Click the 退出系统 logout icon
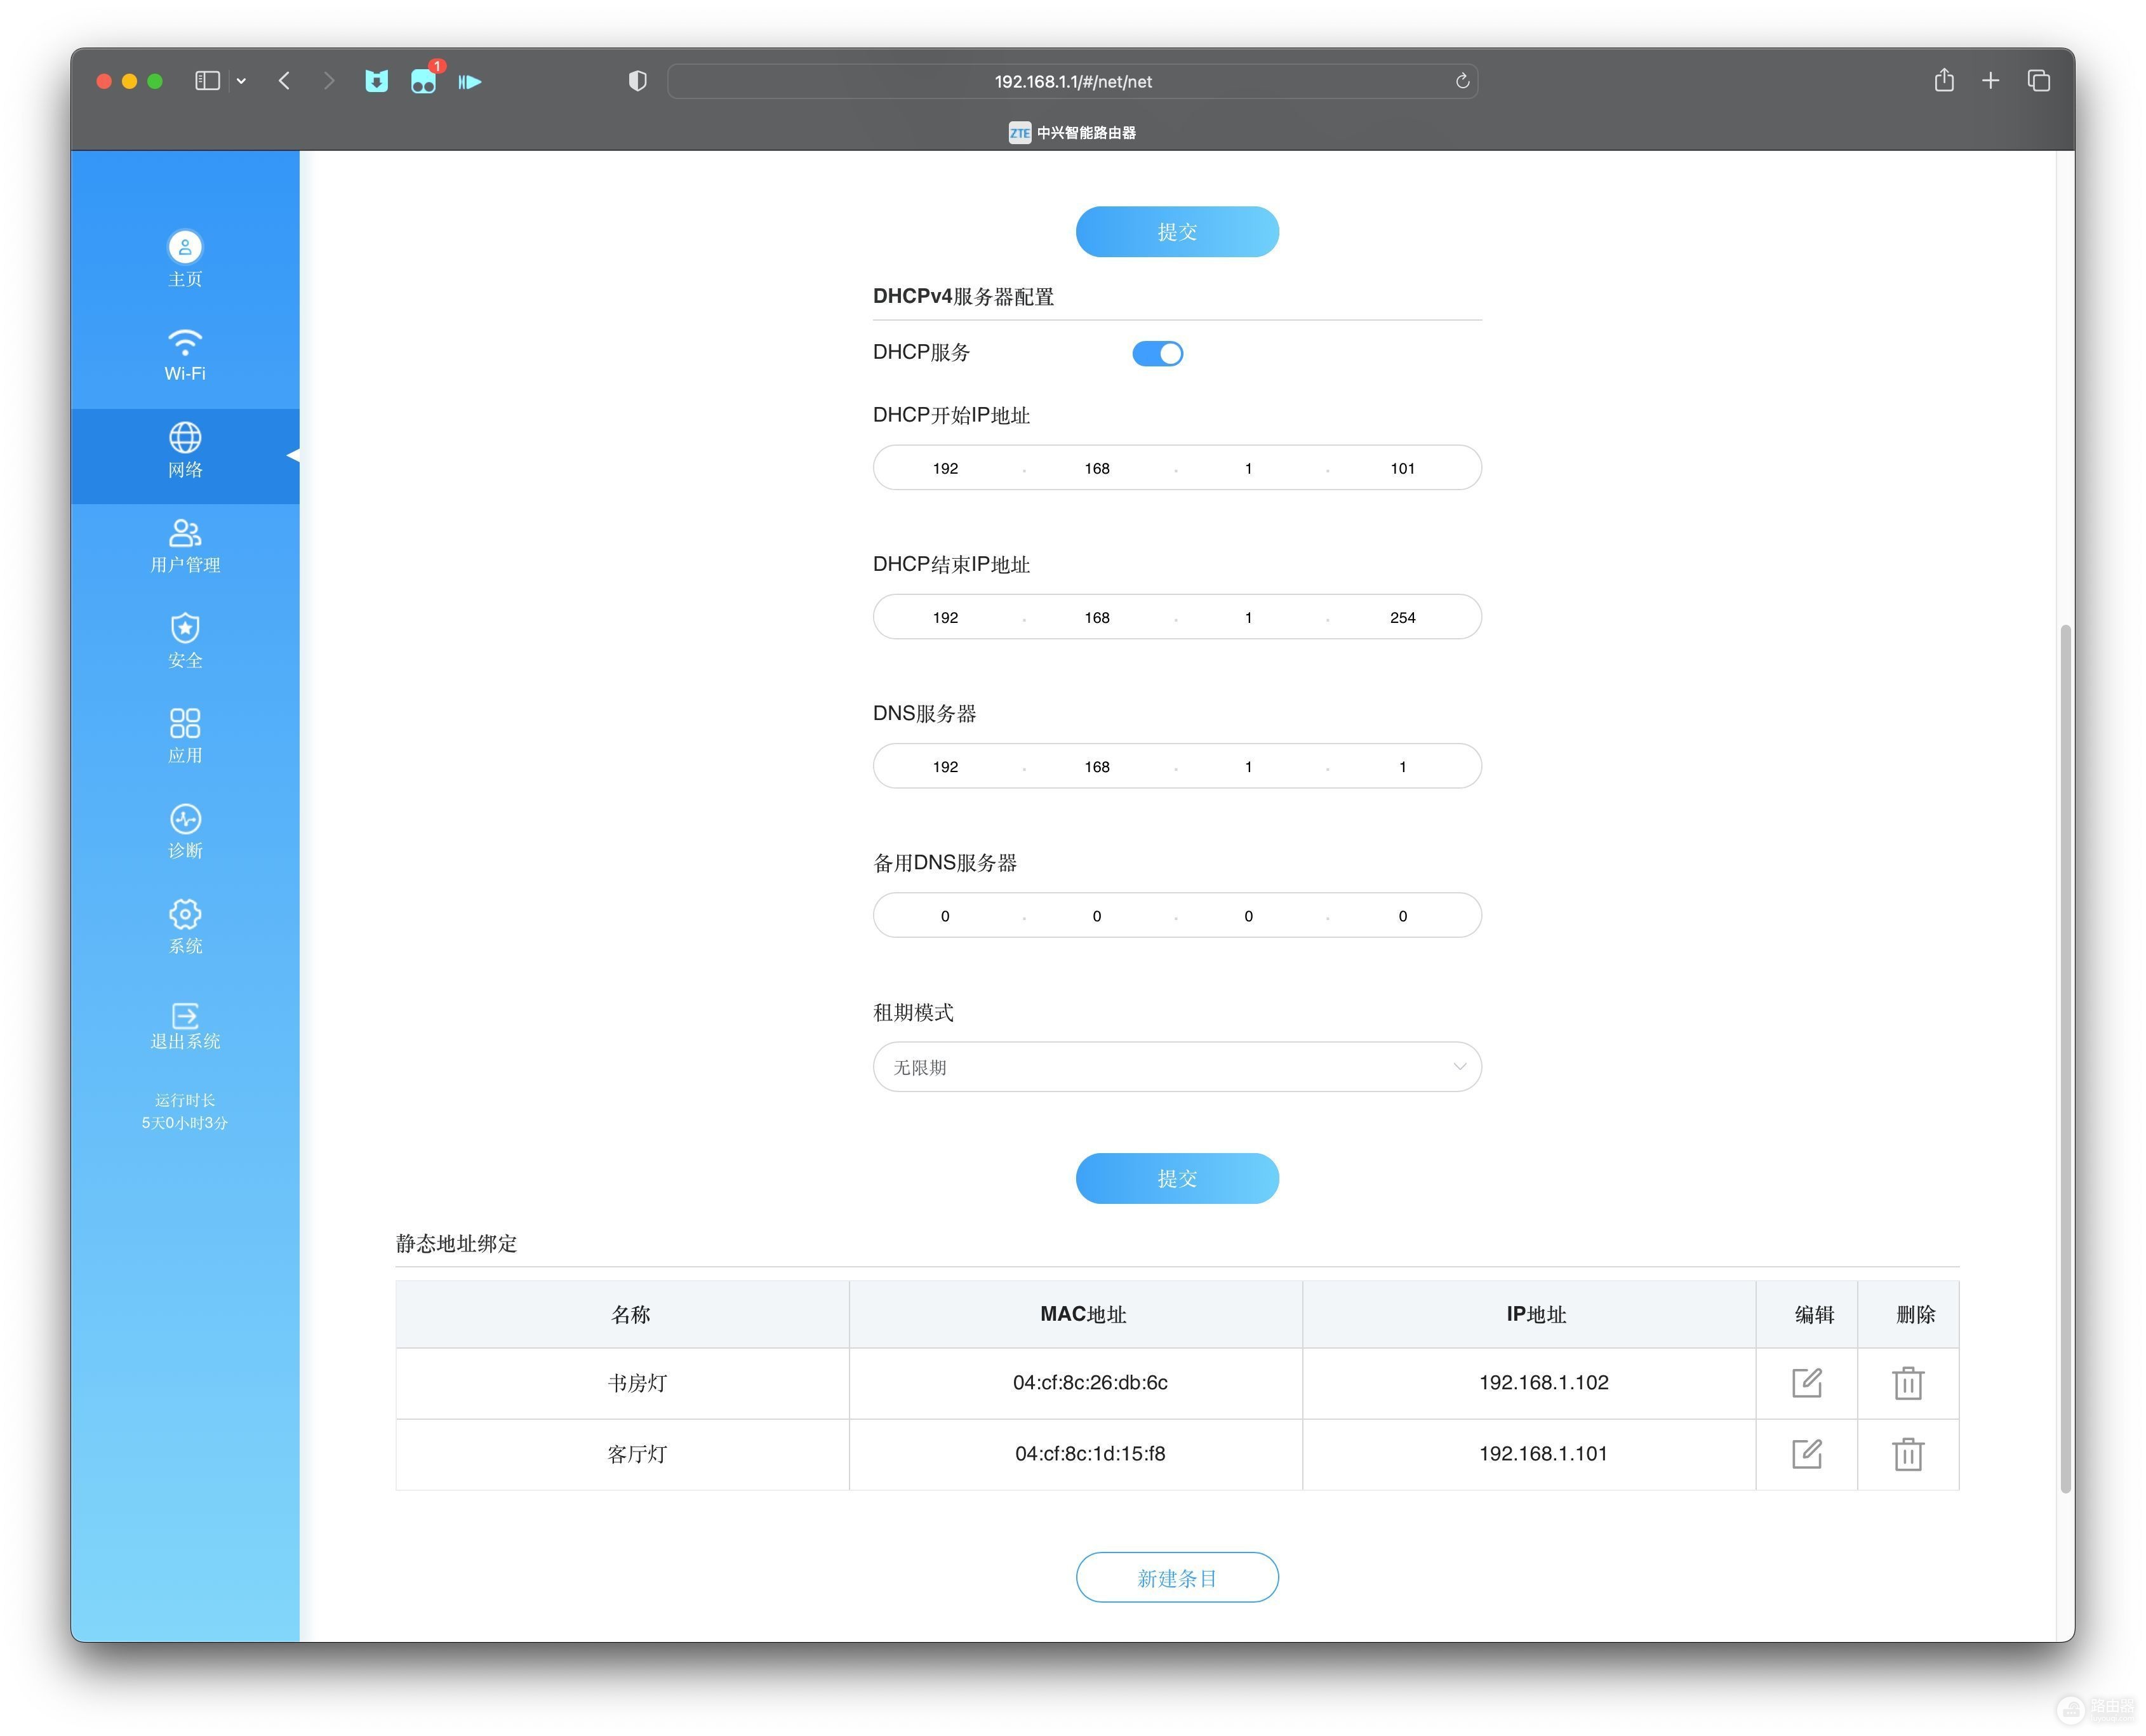Screen dimensions: 2146x1736 tap(185, 1016)
